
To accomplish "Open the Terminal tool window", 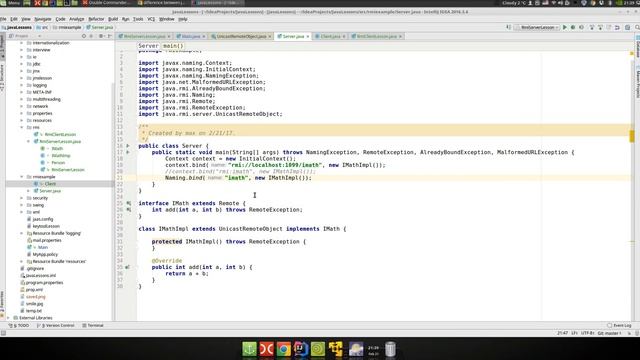I will (x=93, y=325).
